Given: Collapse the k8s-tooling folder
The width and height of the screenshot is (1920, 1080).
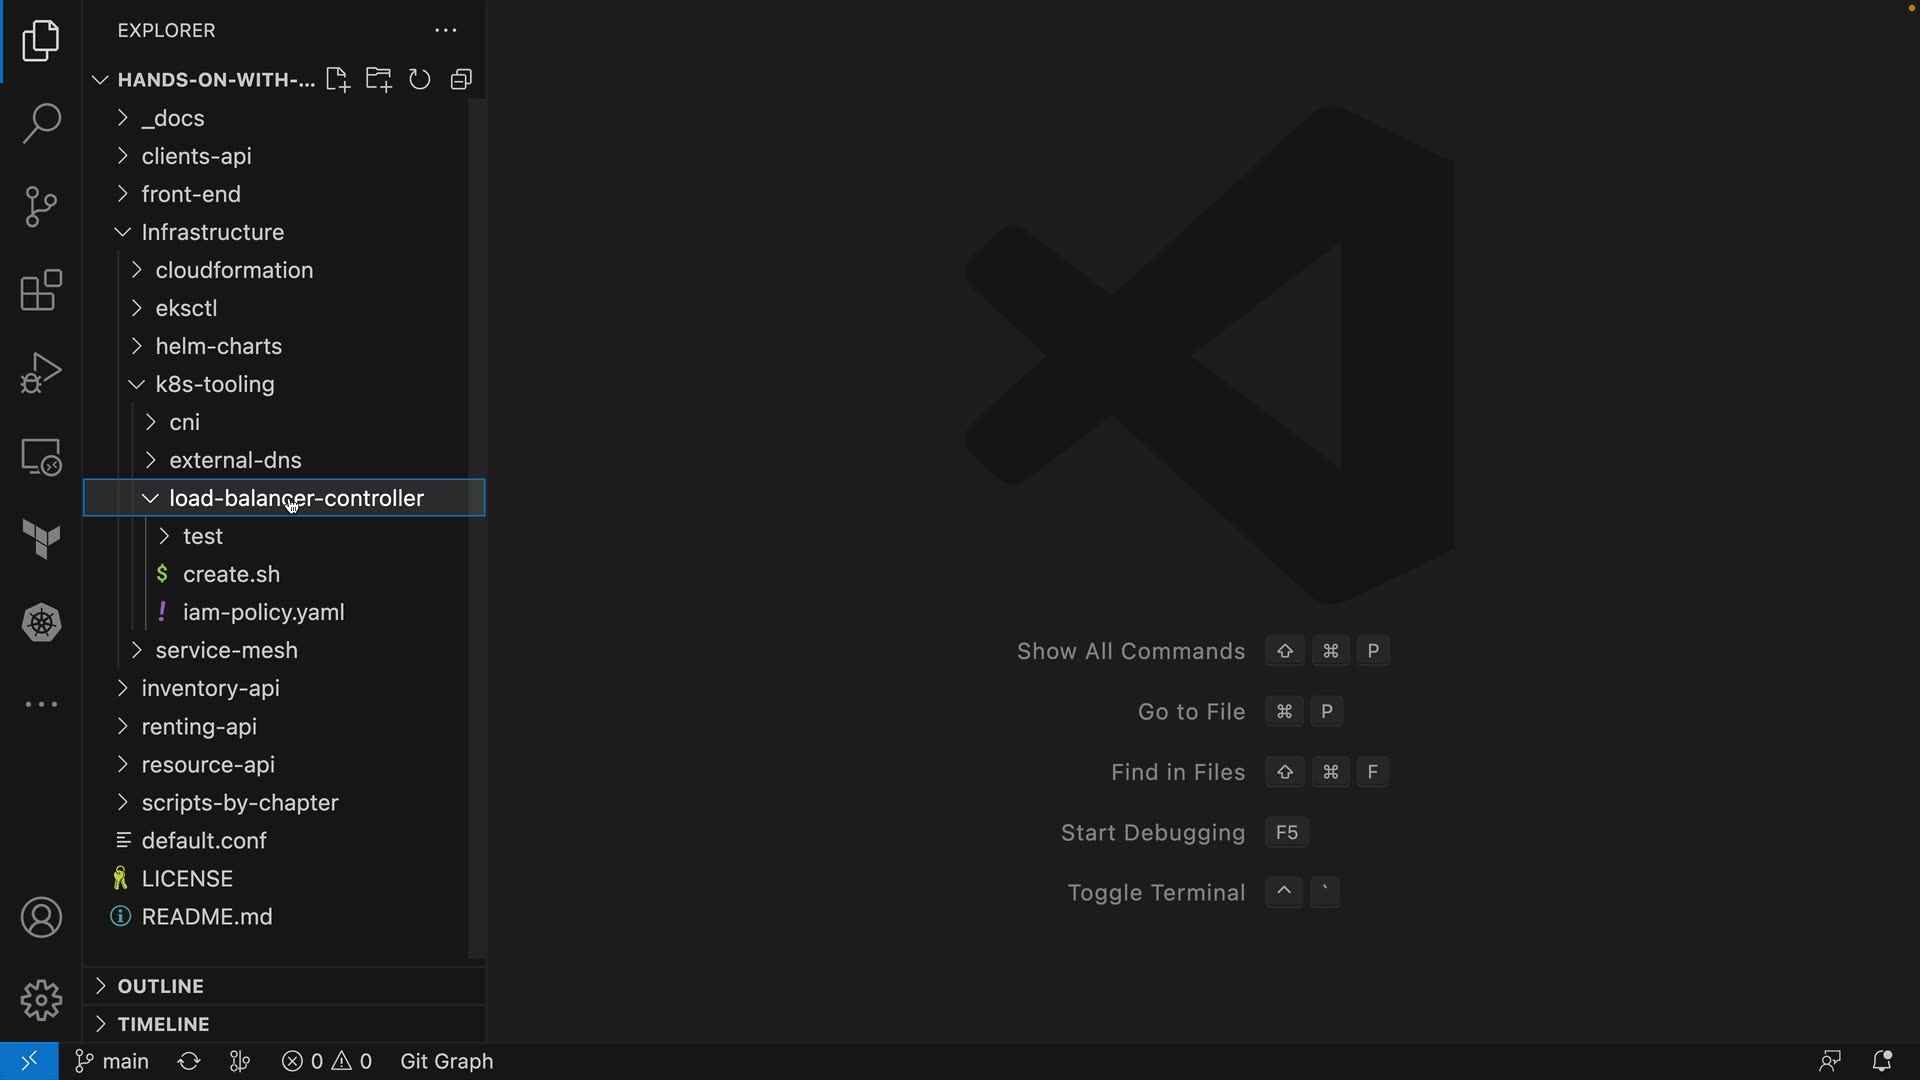Looking at the screenshot, I should tap(214, 384).
